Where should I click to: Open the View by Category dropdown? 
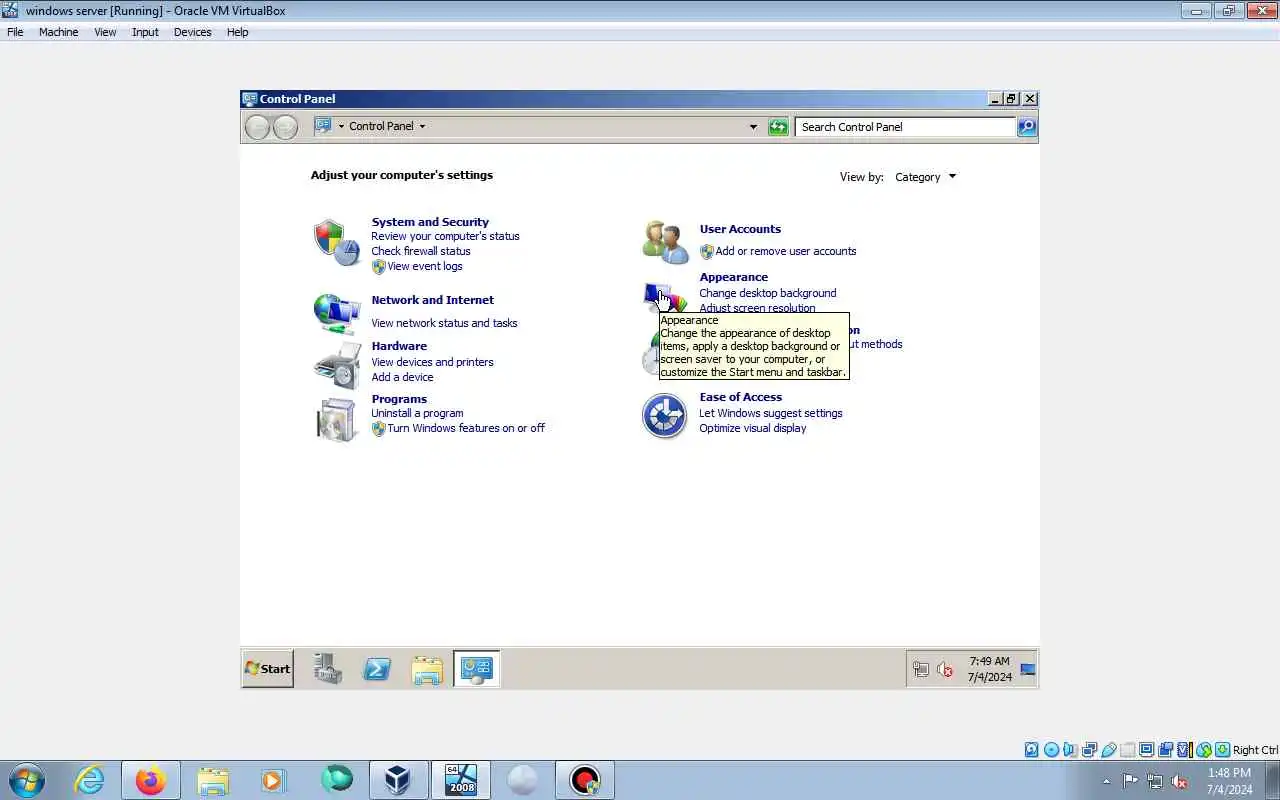click(x=925, y=177)
